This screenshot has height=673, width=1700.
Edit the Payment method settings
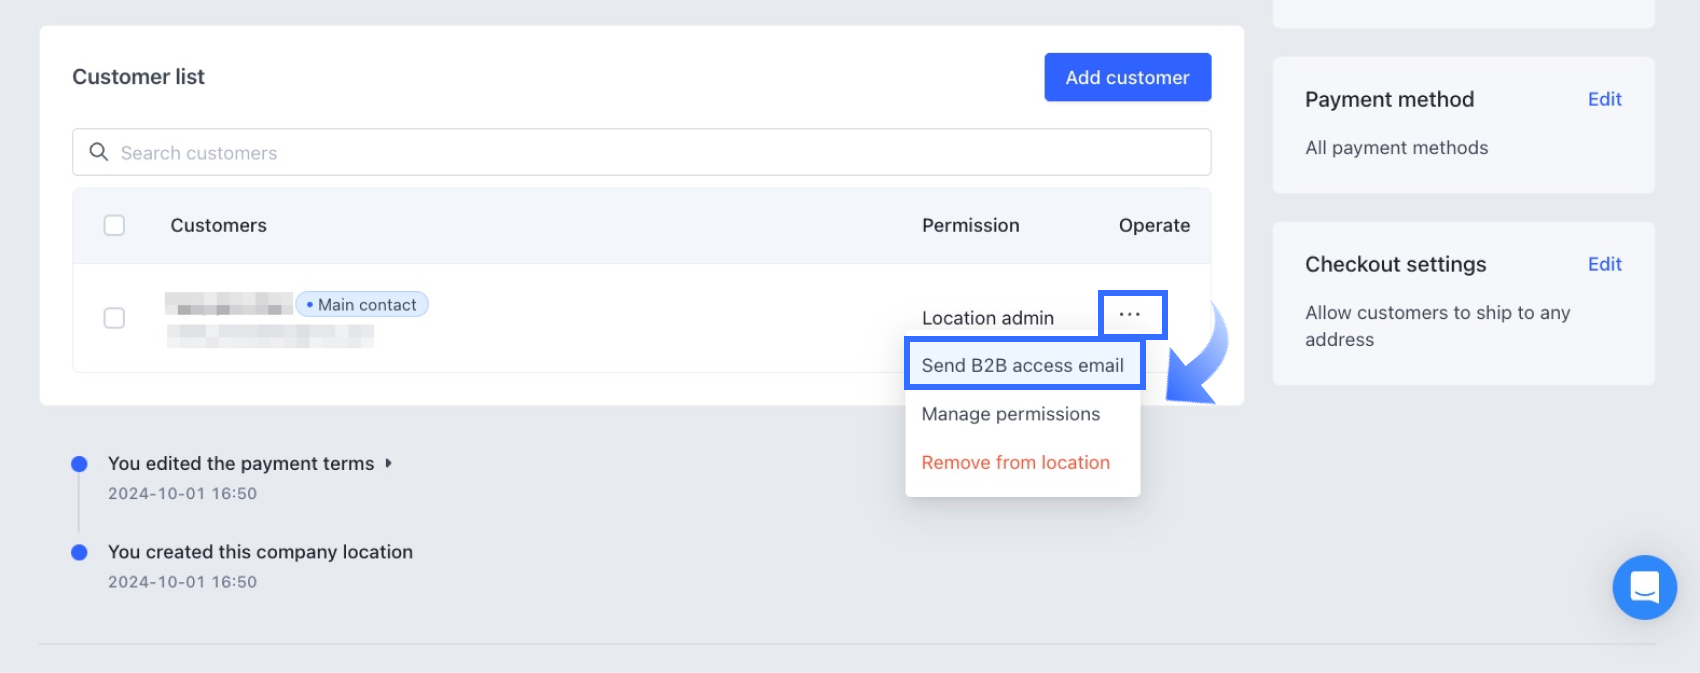coord(1604,99)
